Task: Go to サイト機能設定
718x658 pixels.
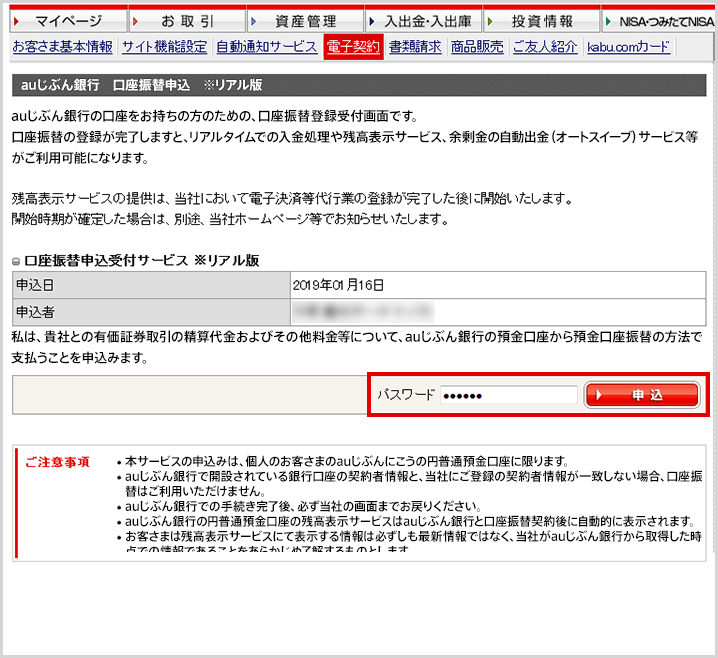Action: [164, 46]
